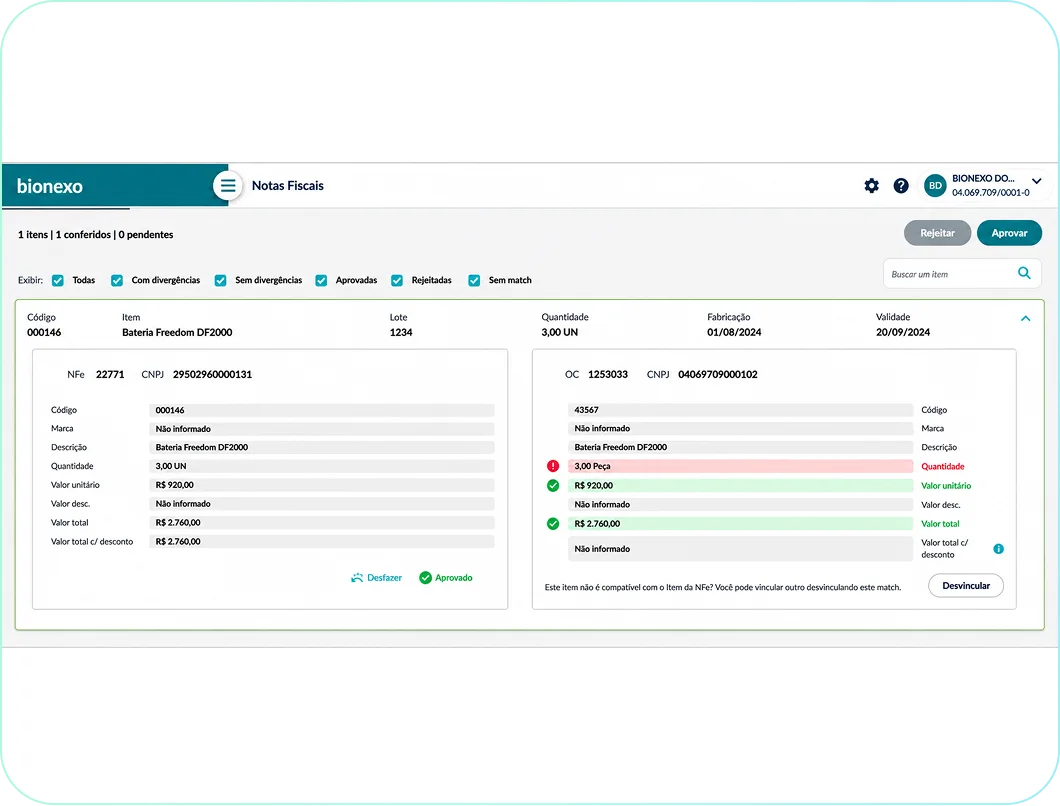Toggle the Sem match checkbox

click(x=475, y=280)
